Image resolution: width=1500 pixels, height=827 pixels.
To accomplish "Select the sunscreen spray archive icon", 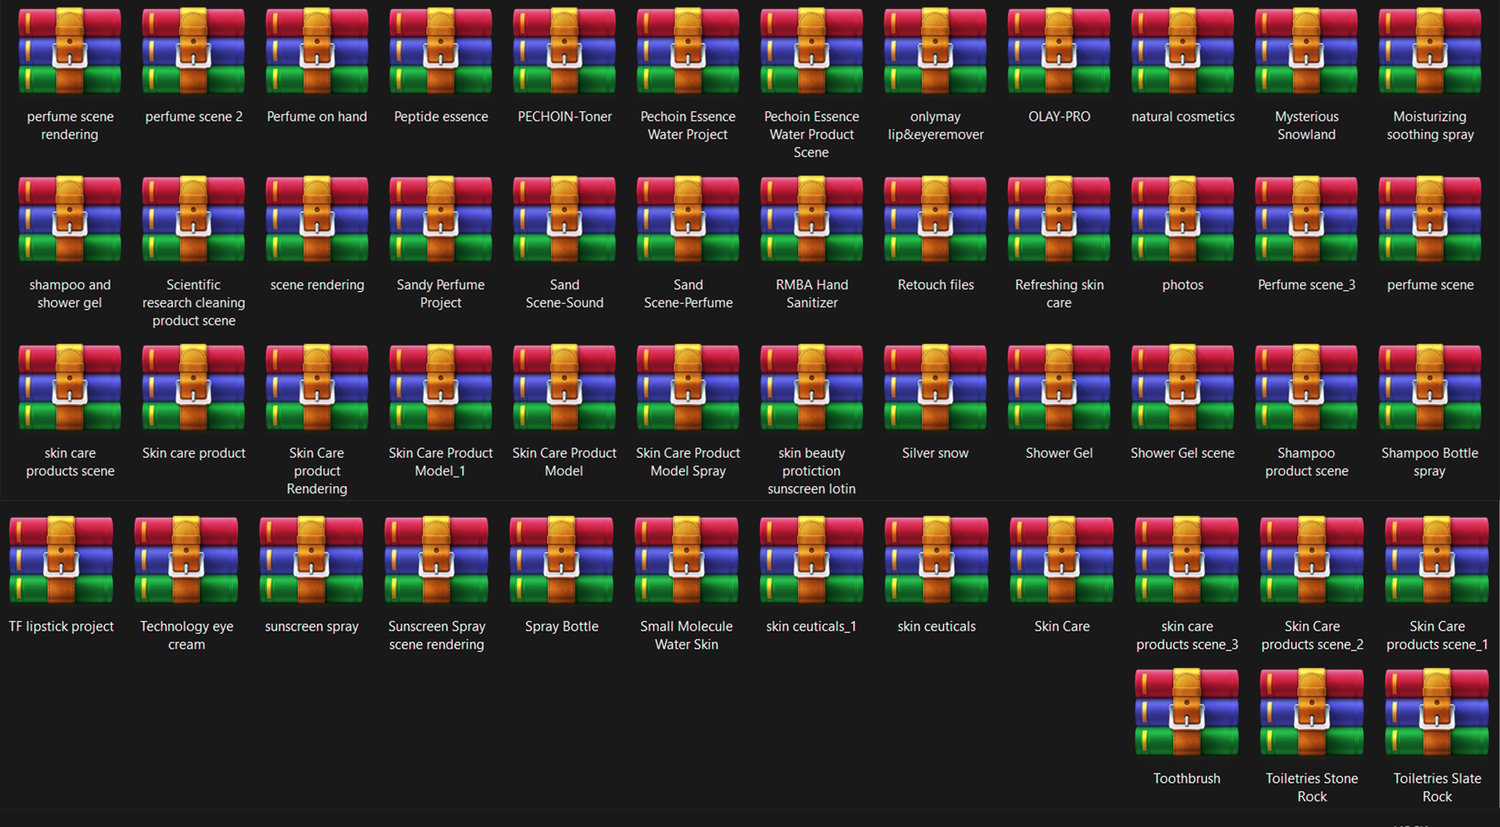I will (312, 560).
